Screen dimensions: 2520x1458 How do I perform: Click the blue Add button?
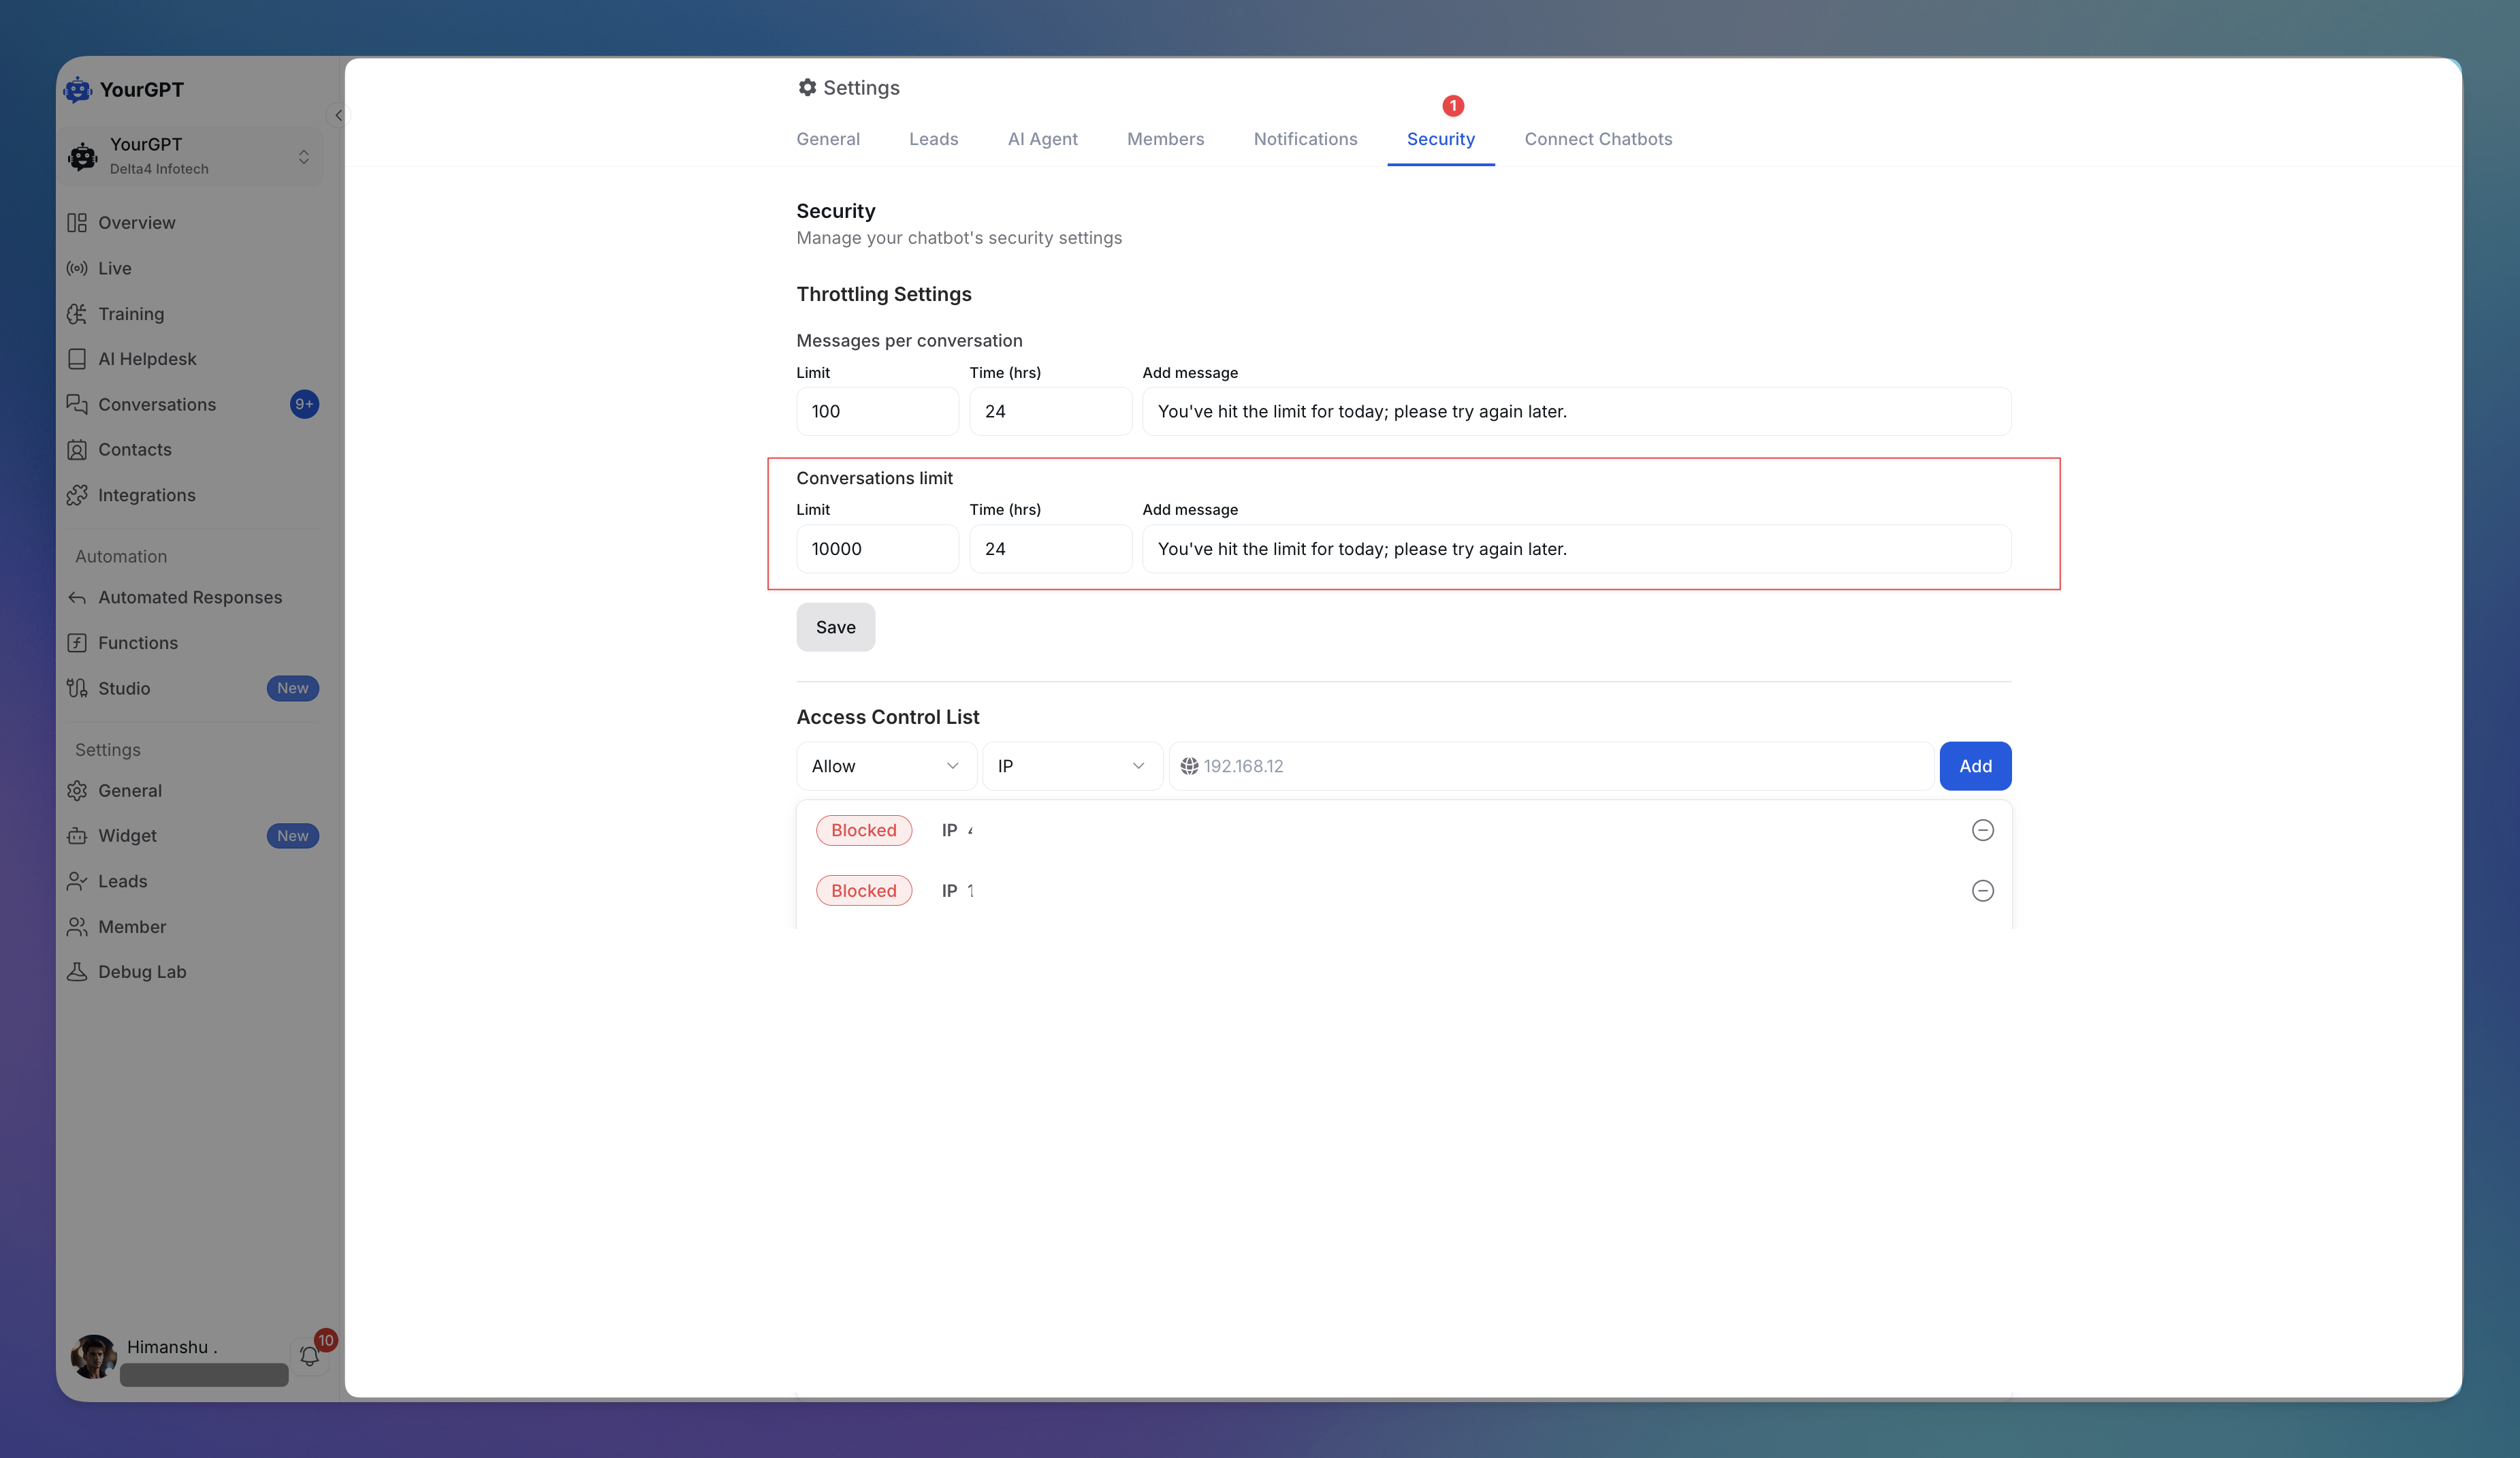pos(1974,766)
